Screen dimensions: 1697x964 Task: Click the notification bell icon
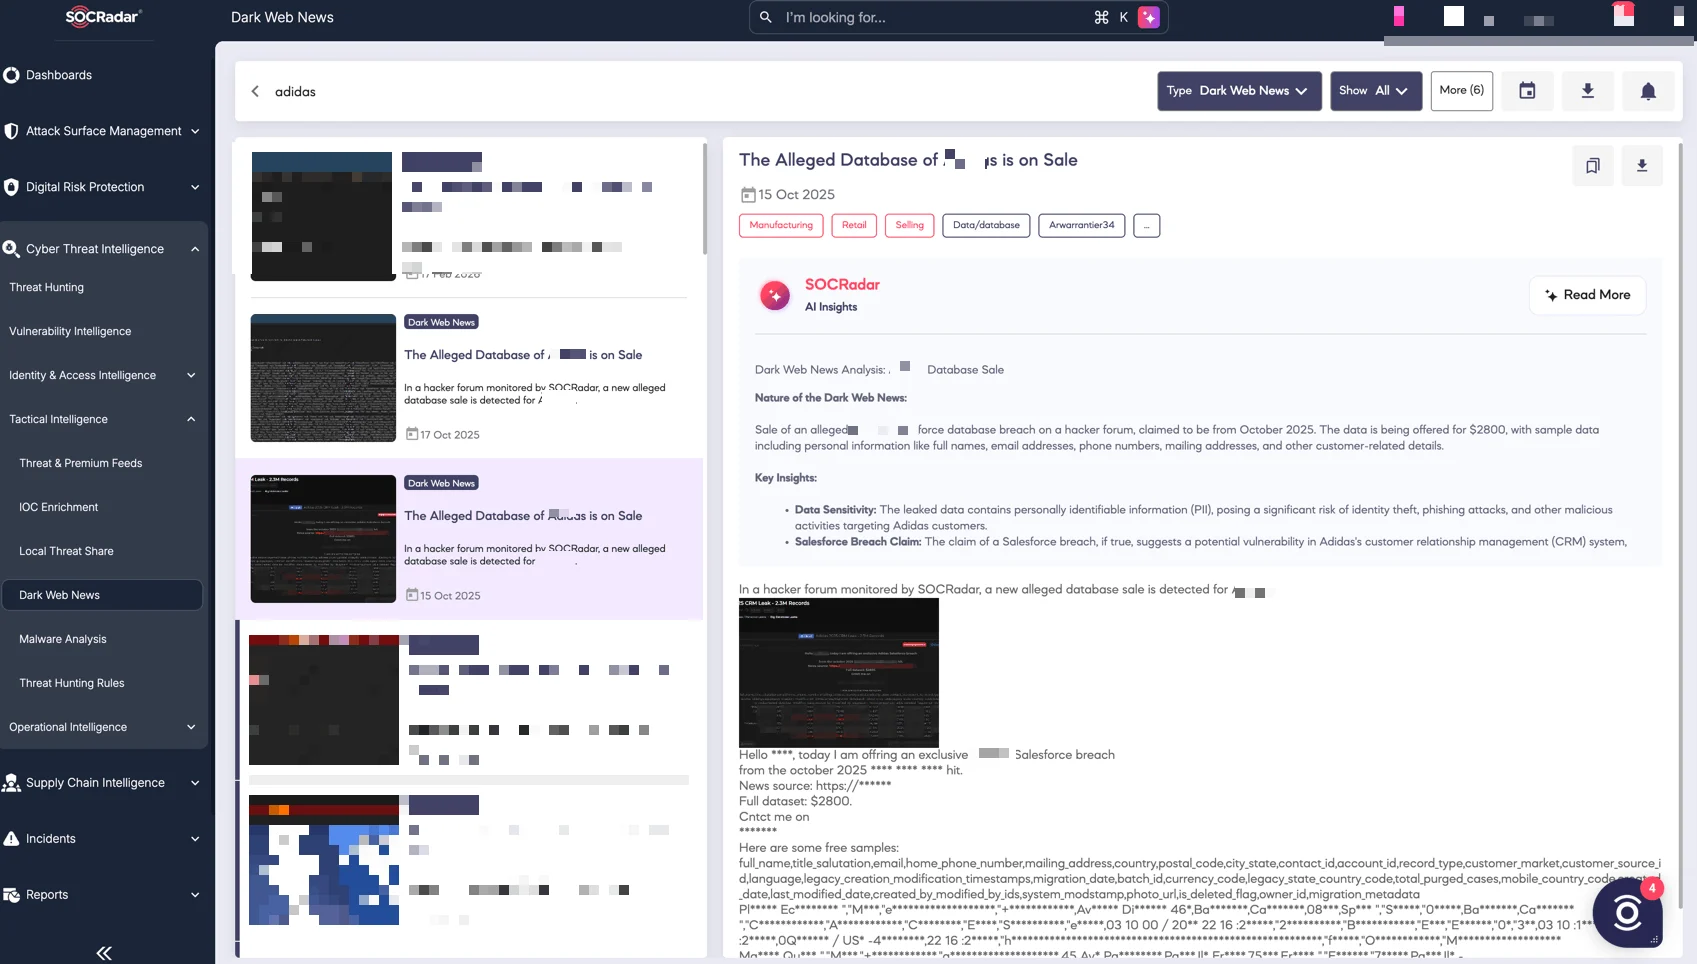pos(1648,91)
